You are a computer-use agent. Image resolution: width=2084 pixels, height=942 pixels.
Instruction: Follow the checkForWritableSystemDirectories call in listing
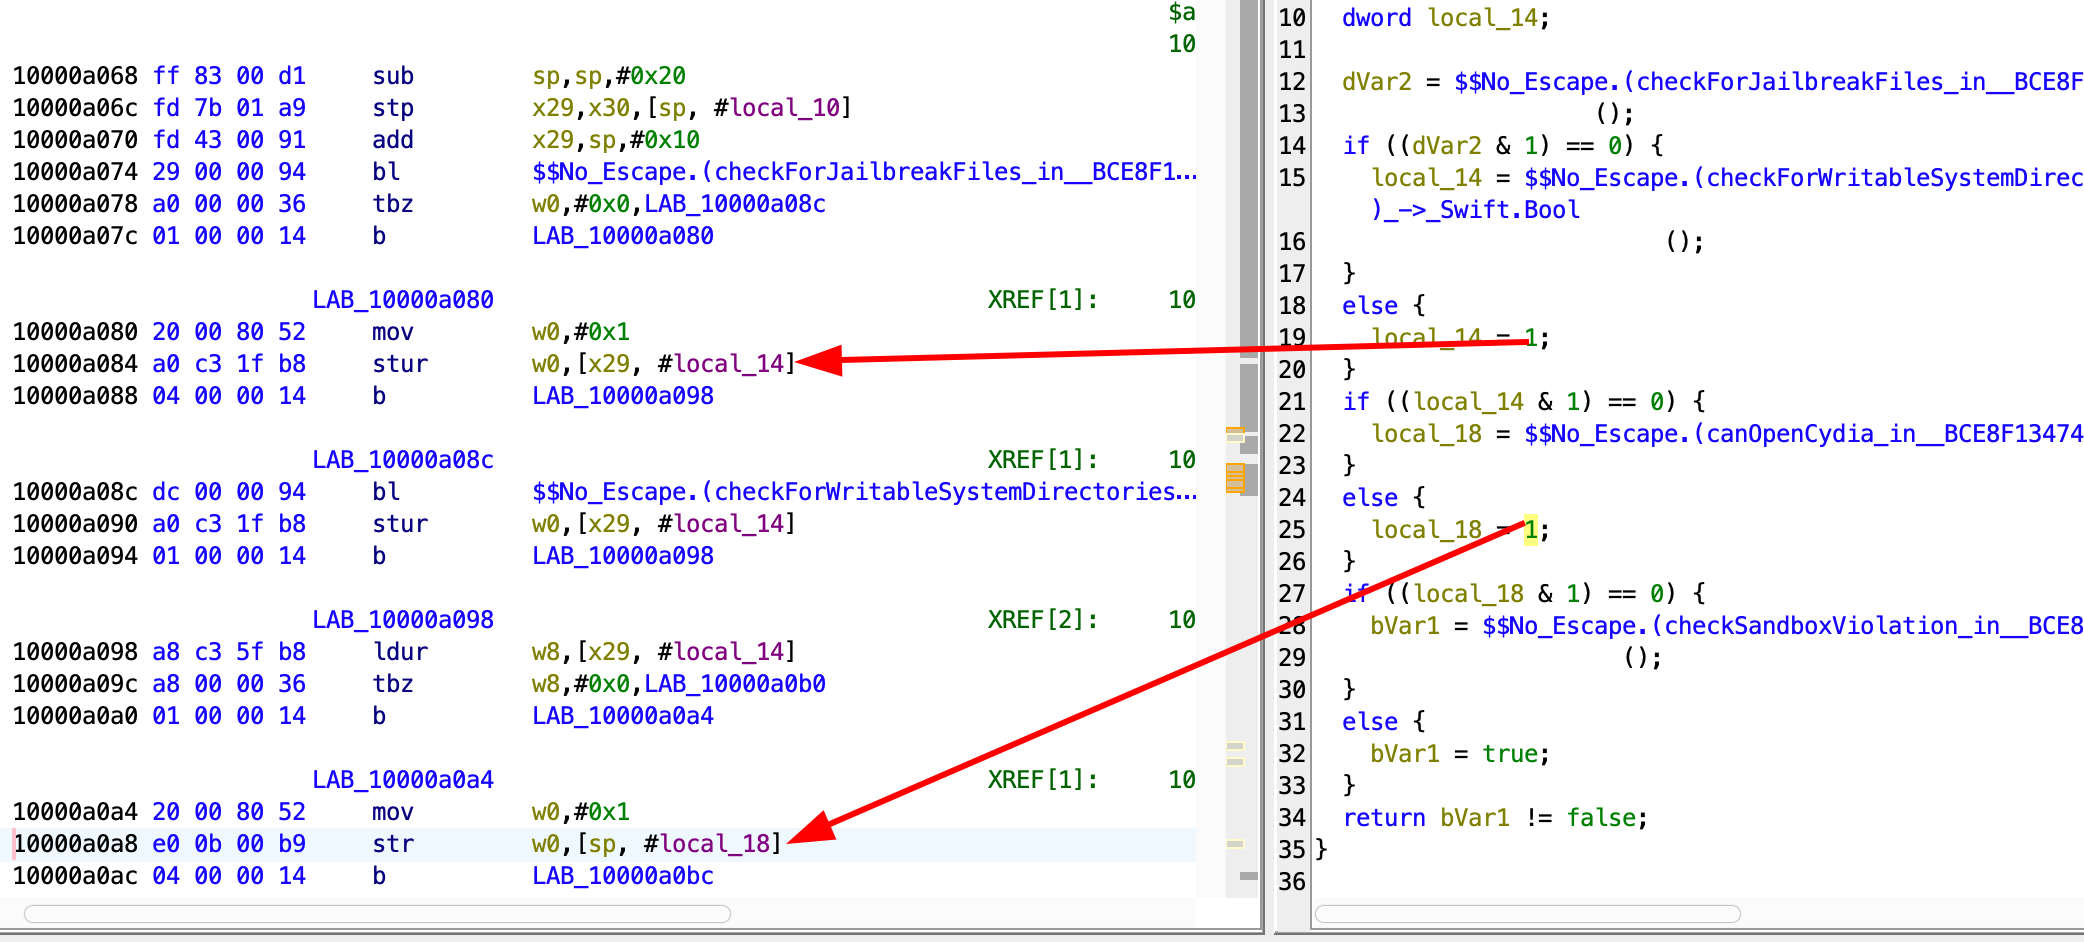pyautogui.click(x=864, y=492)
